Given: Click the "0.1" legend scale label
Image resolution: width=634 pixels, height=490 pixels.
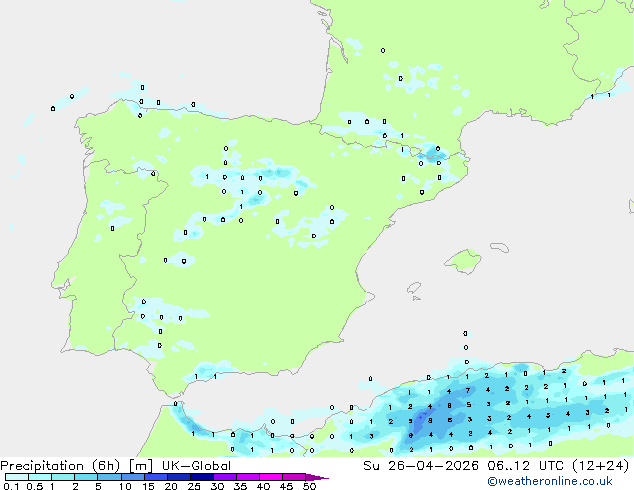Looking at the screenshot, I should [11, 486].
